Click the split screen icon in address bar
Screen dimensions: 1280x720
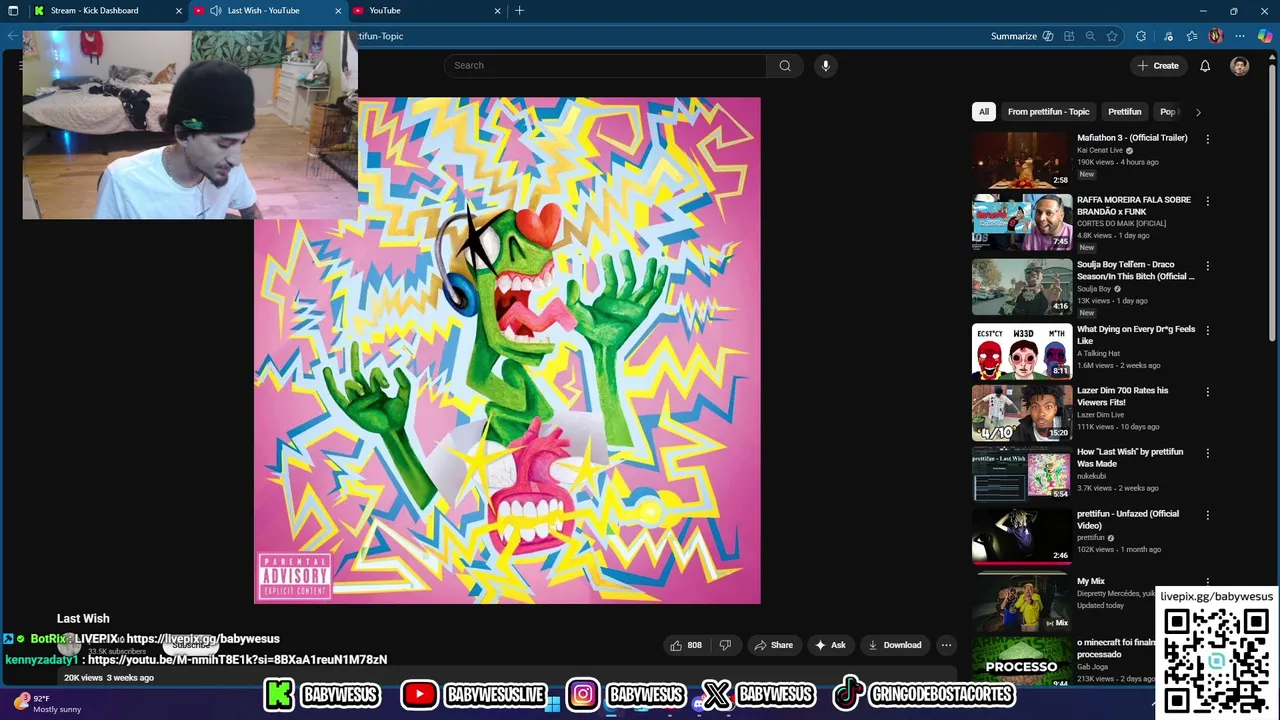pos(1069,36)
